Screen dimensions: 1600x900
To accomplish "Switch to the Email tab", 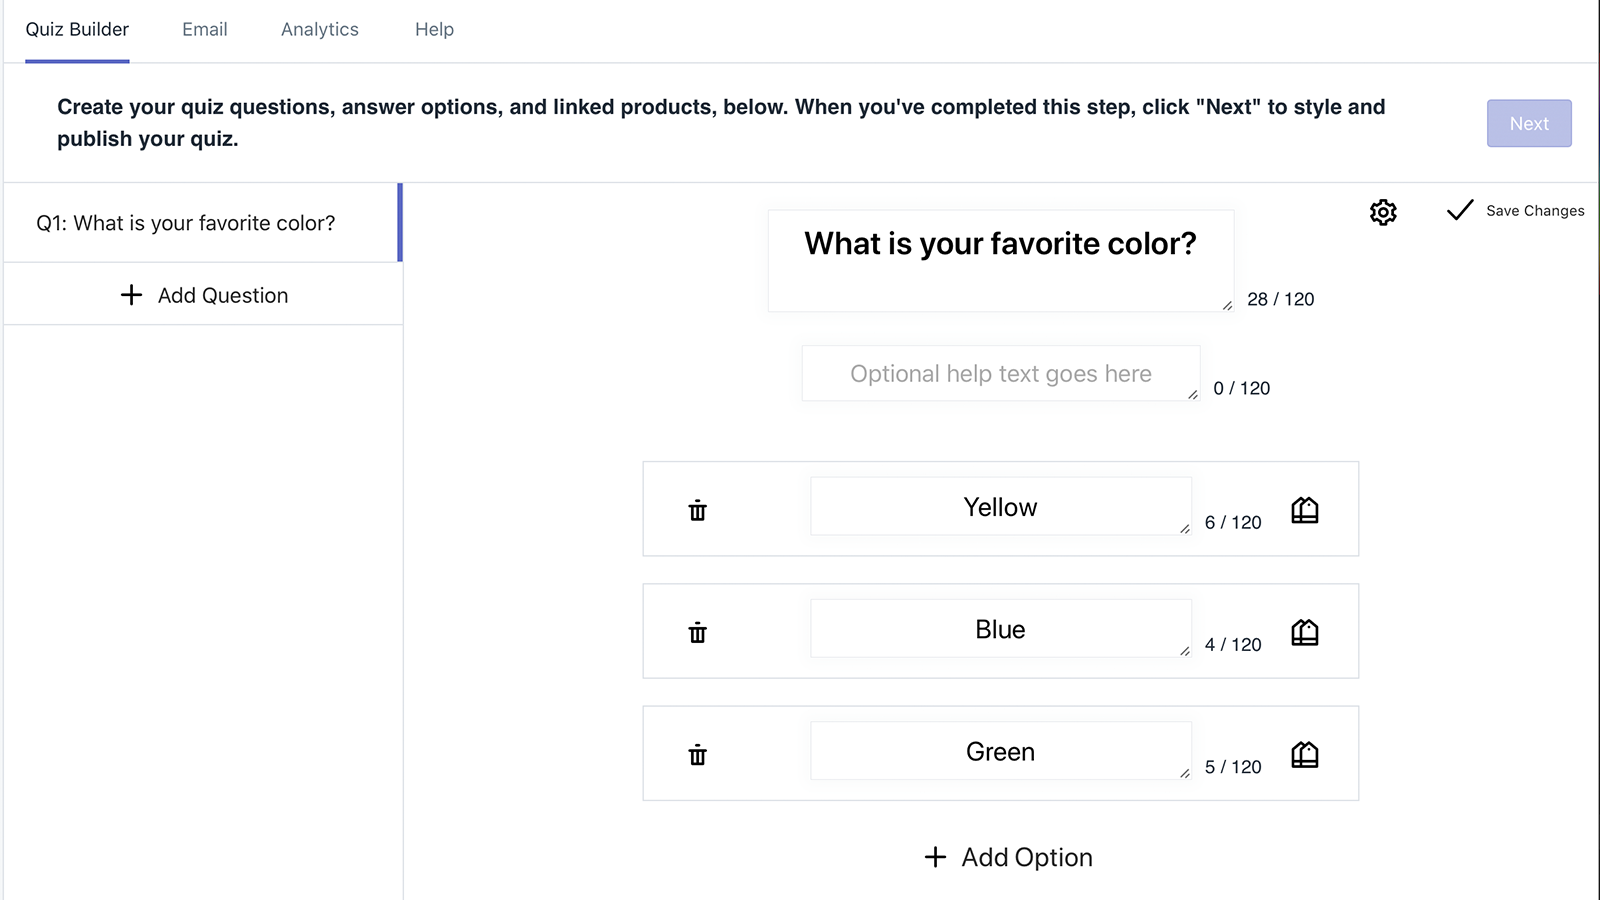I will tap(205, 30).
